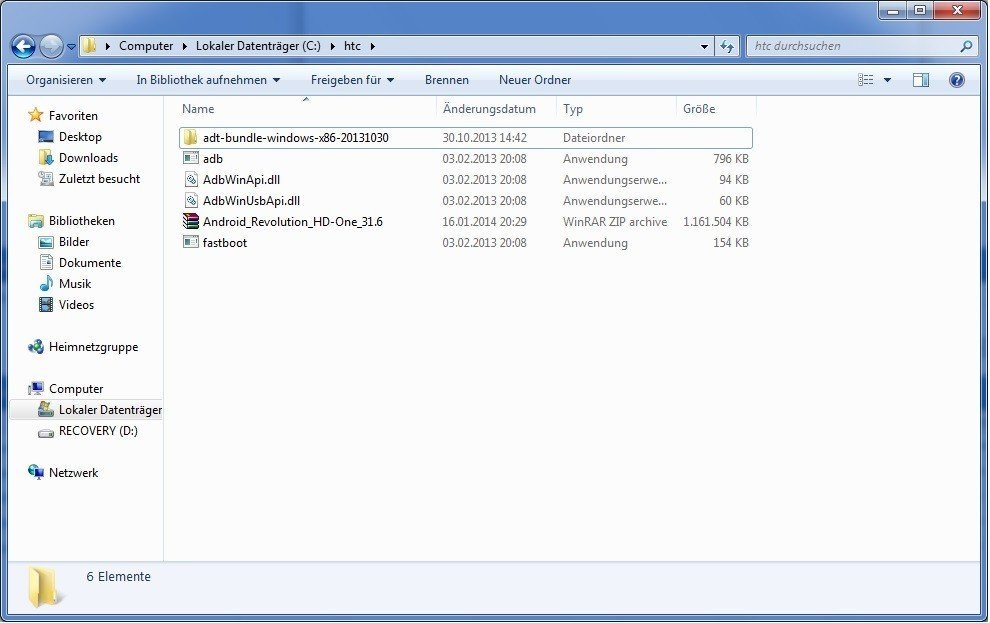The image size is (990, 623).
Task: Open 'Zuletzt besucht' in Favoriten
Action: (x=99, y=179)
